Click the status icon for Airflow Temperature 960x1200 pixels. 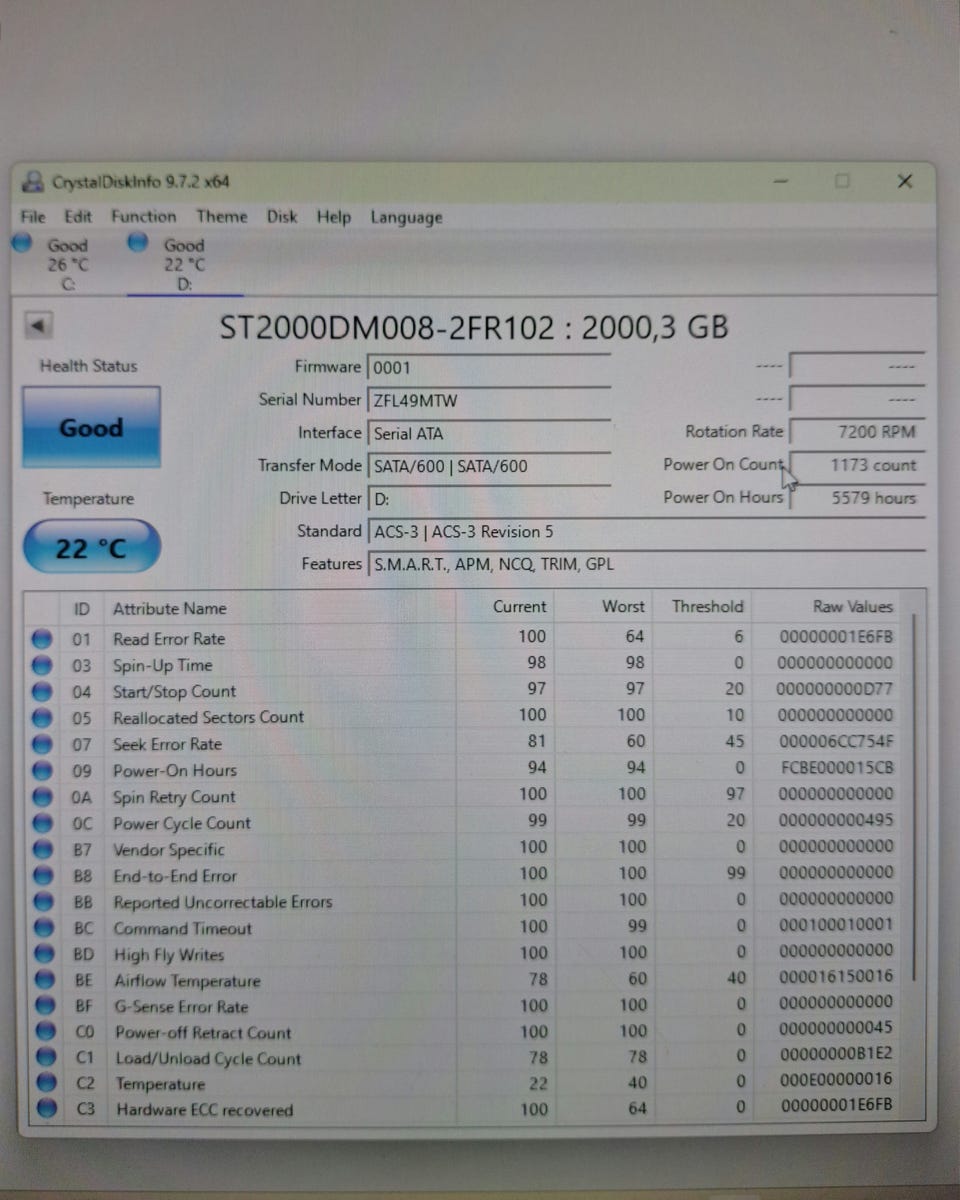click(44, 981)
